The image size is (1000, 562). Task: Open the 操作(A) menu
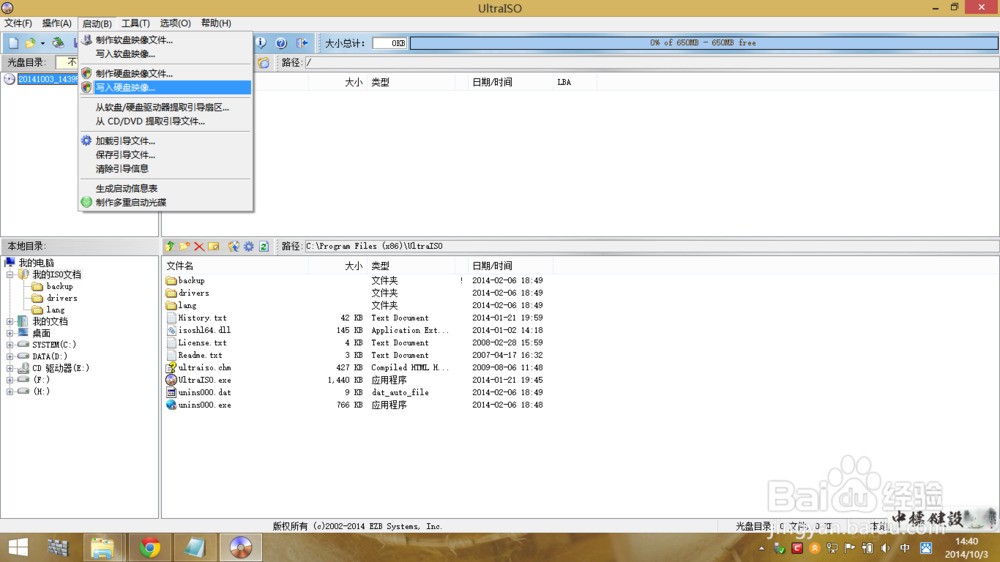[57, 23]
